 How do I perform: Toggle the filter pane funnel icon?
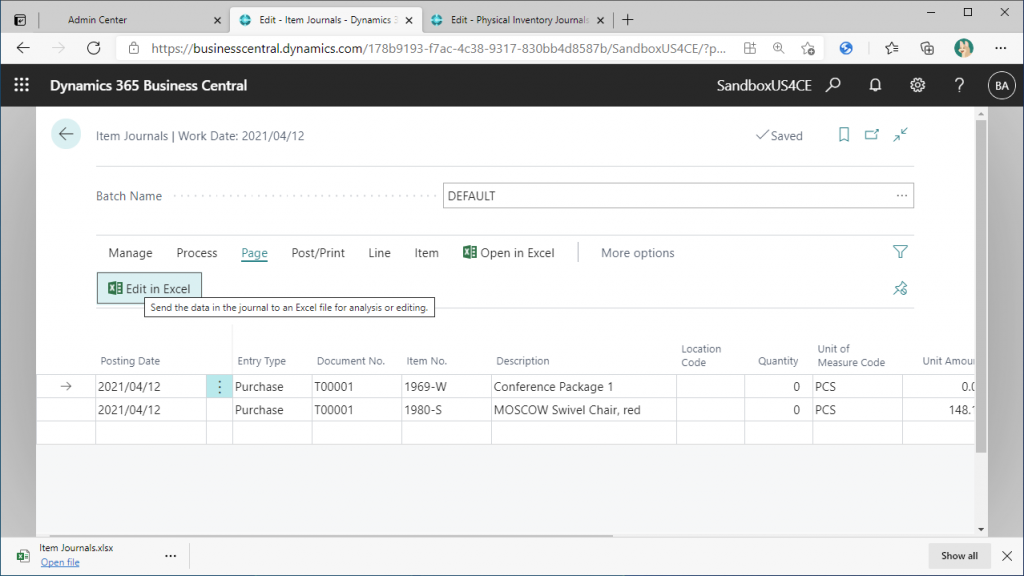[x=900, y=252]
